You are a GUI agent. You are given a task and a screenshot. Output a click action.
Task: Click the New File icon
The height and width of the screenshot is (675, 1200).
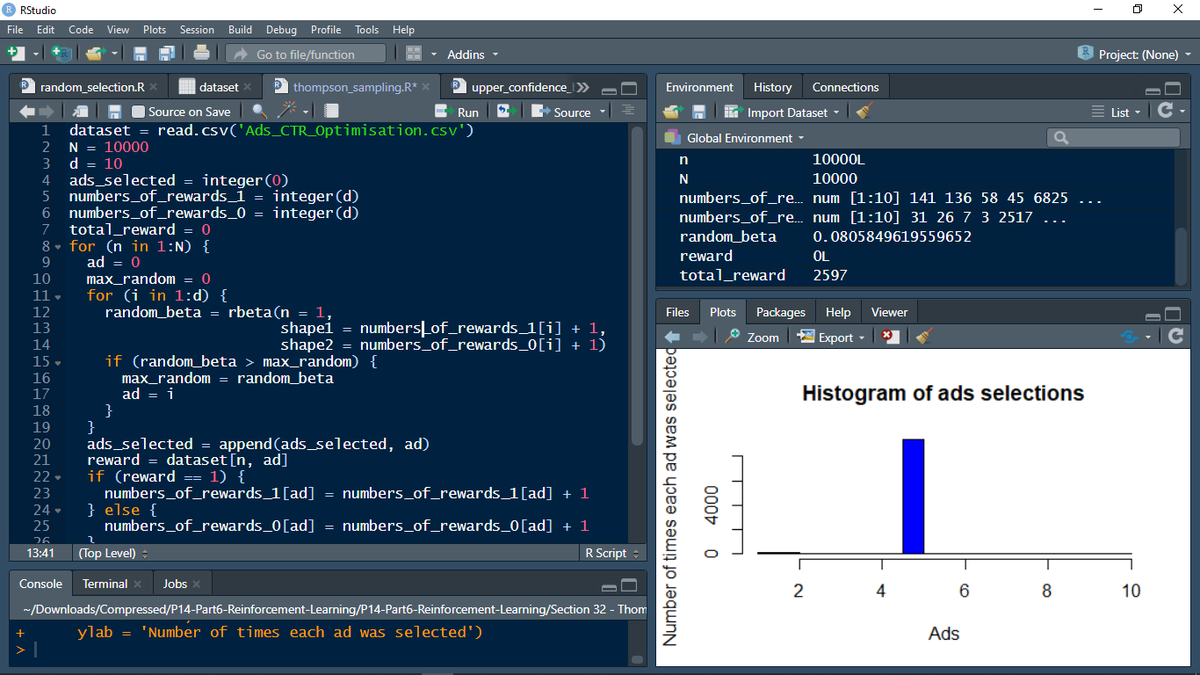17,54
